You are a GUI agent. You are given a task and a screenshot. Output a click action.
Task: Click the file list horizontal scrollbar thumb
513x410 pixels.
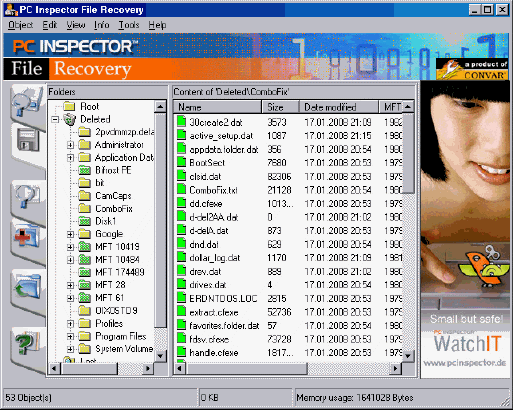point(247,368)
